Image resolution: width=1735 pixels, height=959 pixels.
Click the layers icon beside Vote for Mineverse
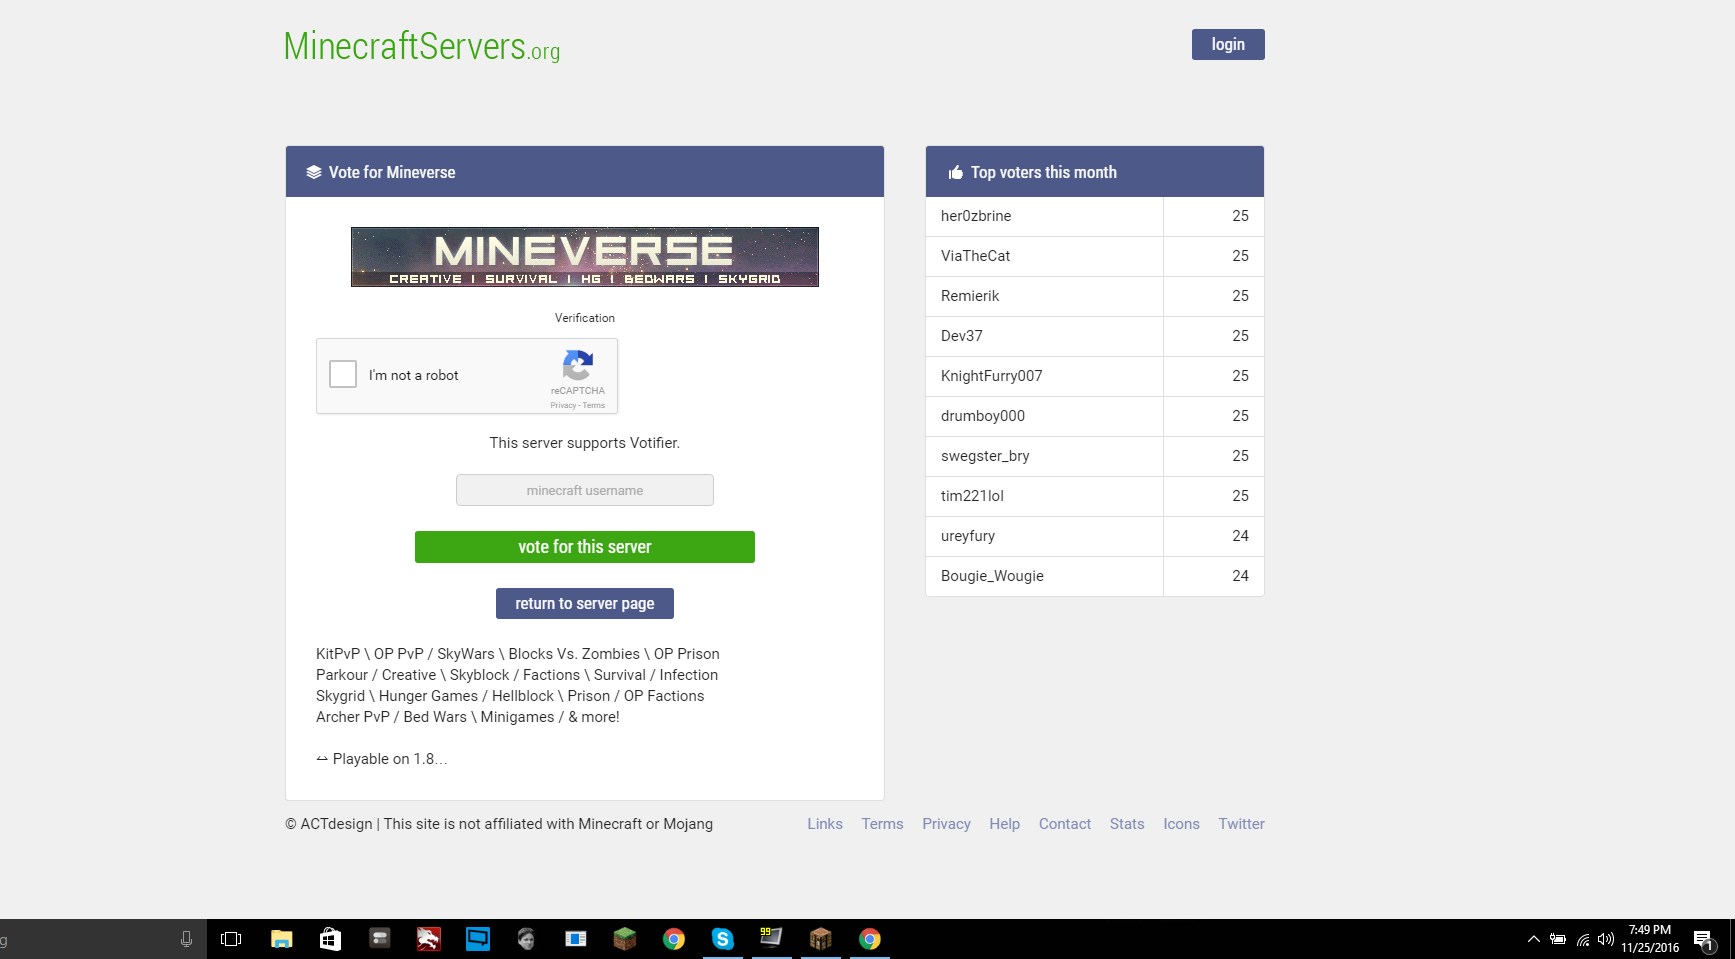coord(314,172)
